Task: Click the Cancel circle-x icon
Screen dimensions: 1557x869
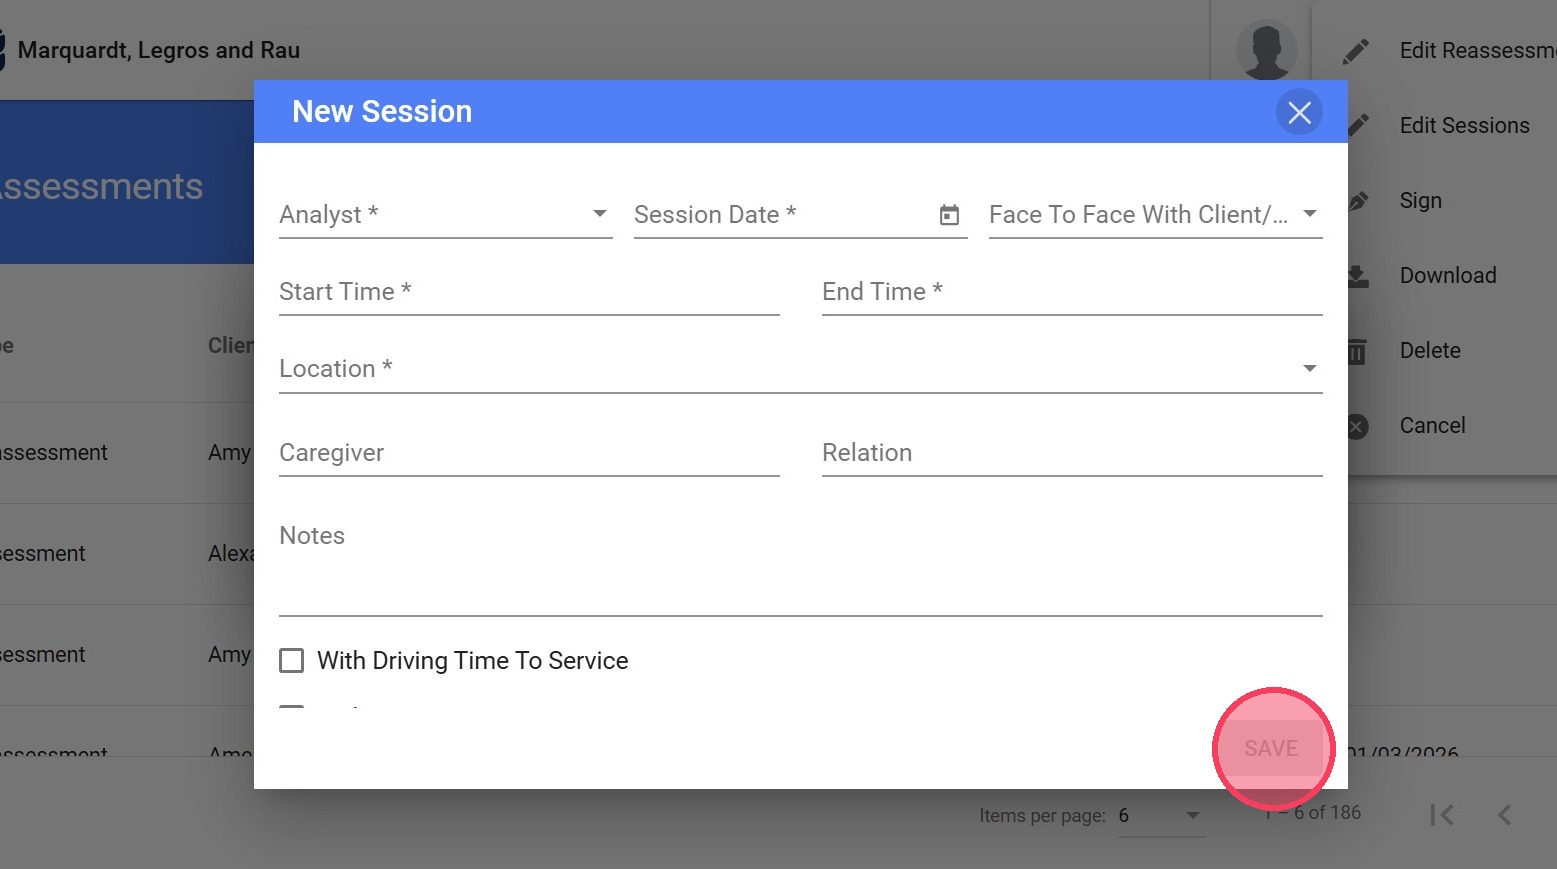Action: tap(1357, 427)
